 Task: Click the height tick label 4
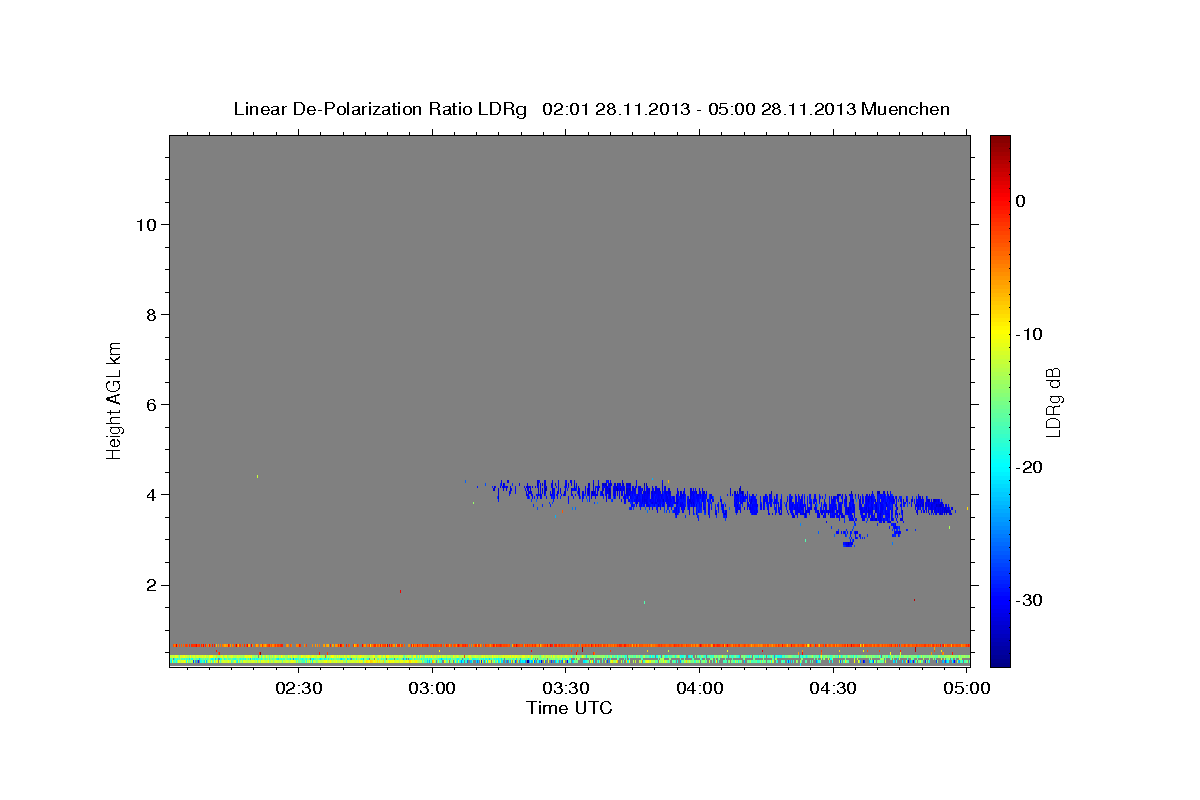coord(149,495)
